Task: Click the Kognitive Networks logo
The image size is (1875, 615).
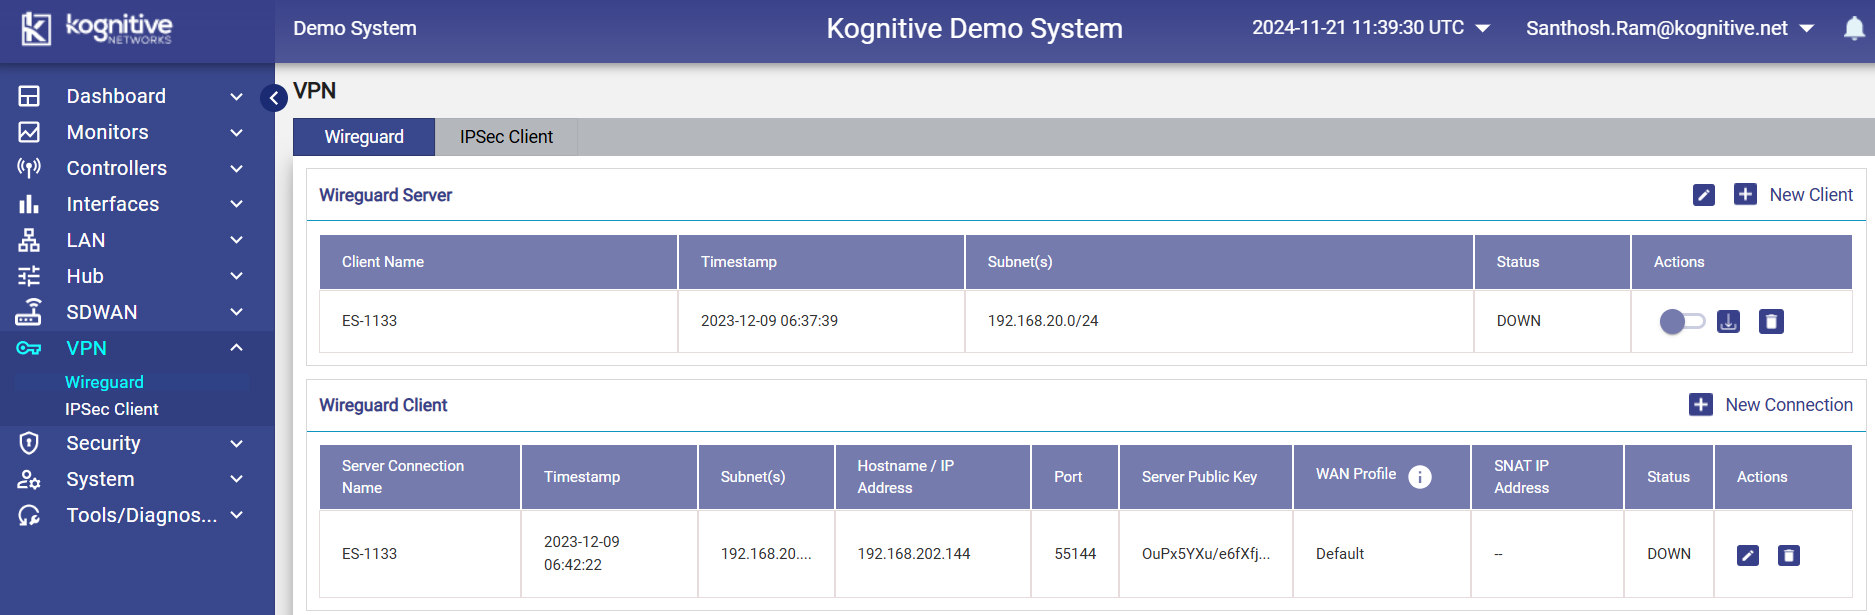Action: click(x=96, y=28)
